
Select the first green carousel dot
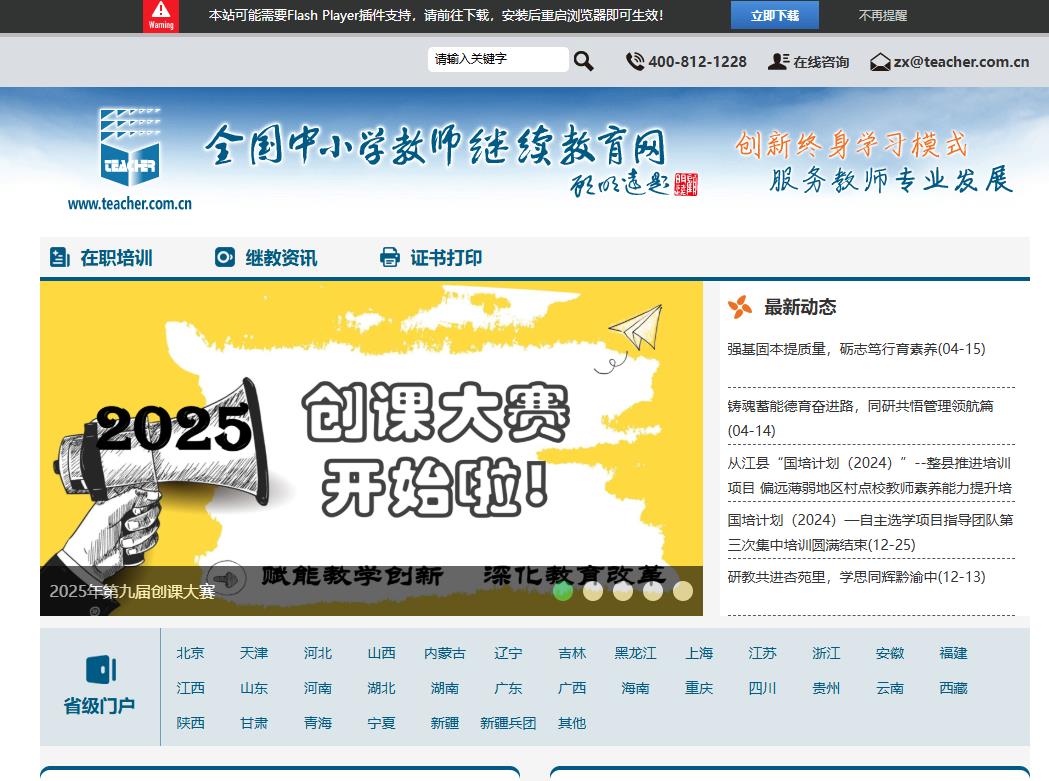563,591
